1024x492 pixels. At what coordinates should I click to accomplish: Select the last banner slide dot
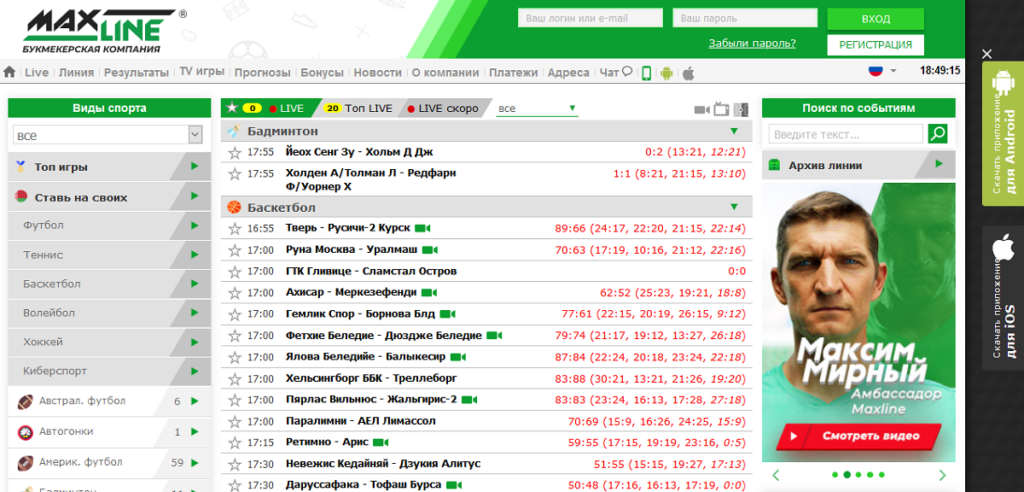[x=882, y=475]
